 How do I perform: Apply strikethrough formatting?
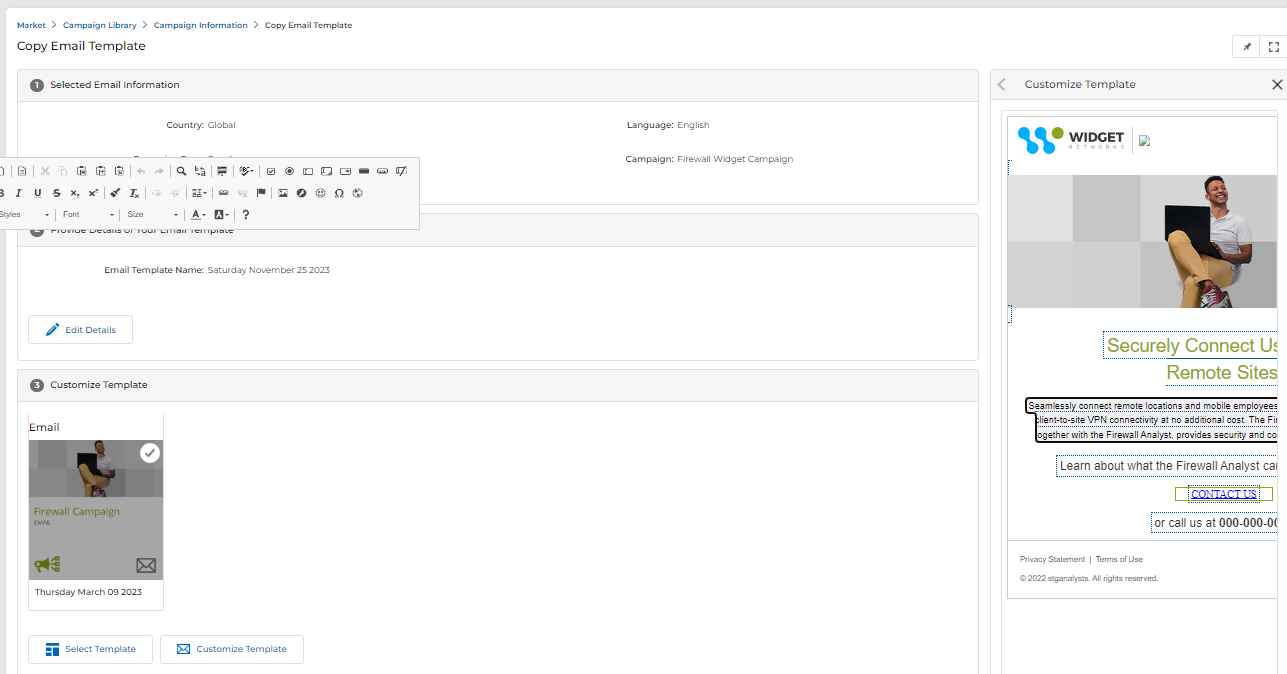57,193
